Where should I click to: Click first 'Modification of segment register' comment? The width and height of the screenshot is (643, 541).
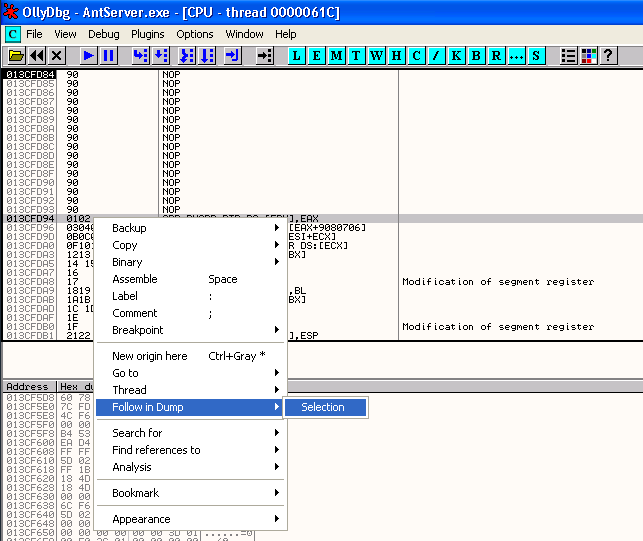pos(498,282)
